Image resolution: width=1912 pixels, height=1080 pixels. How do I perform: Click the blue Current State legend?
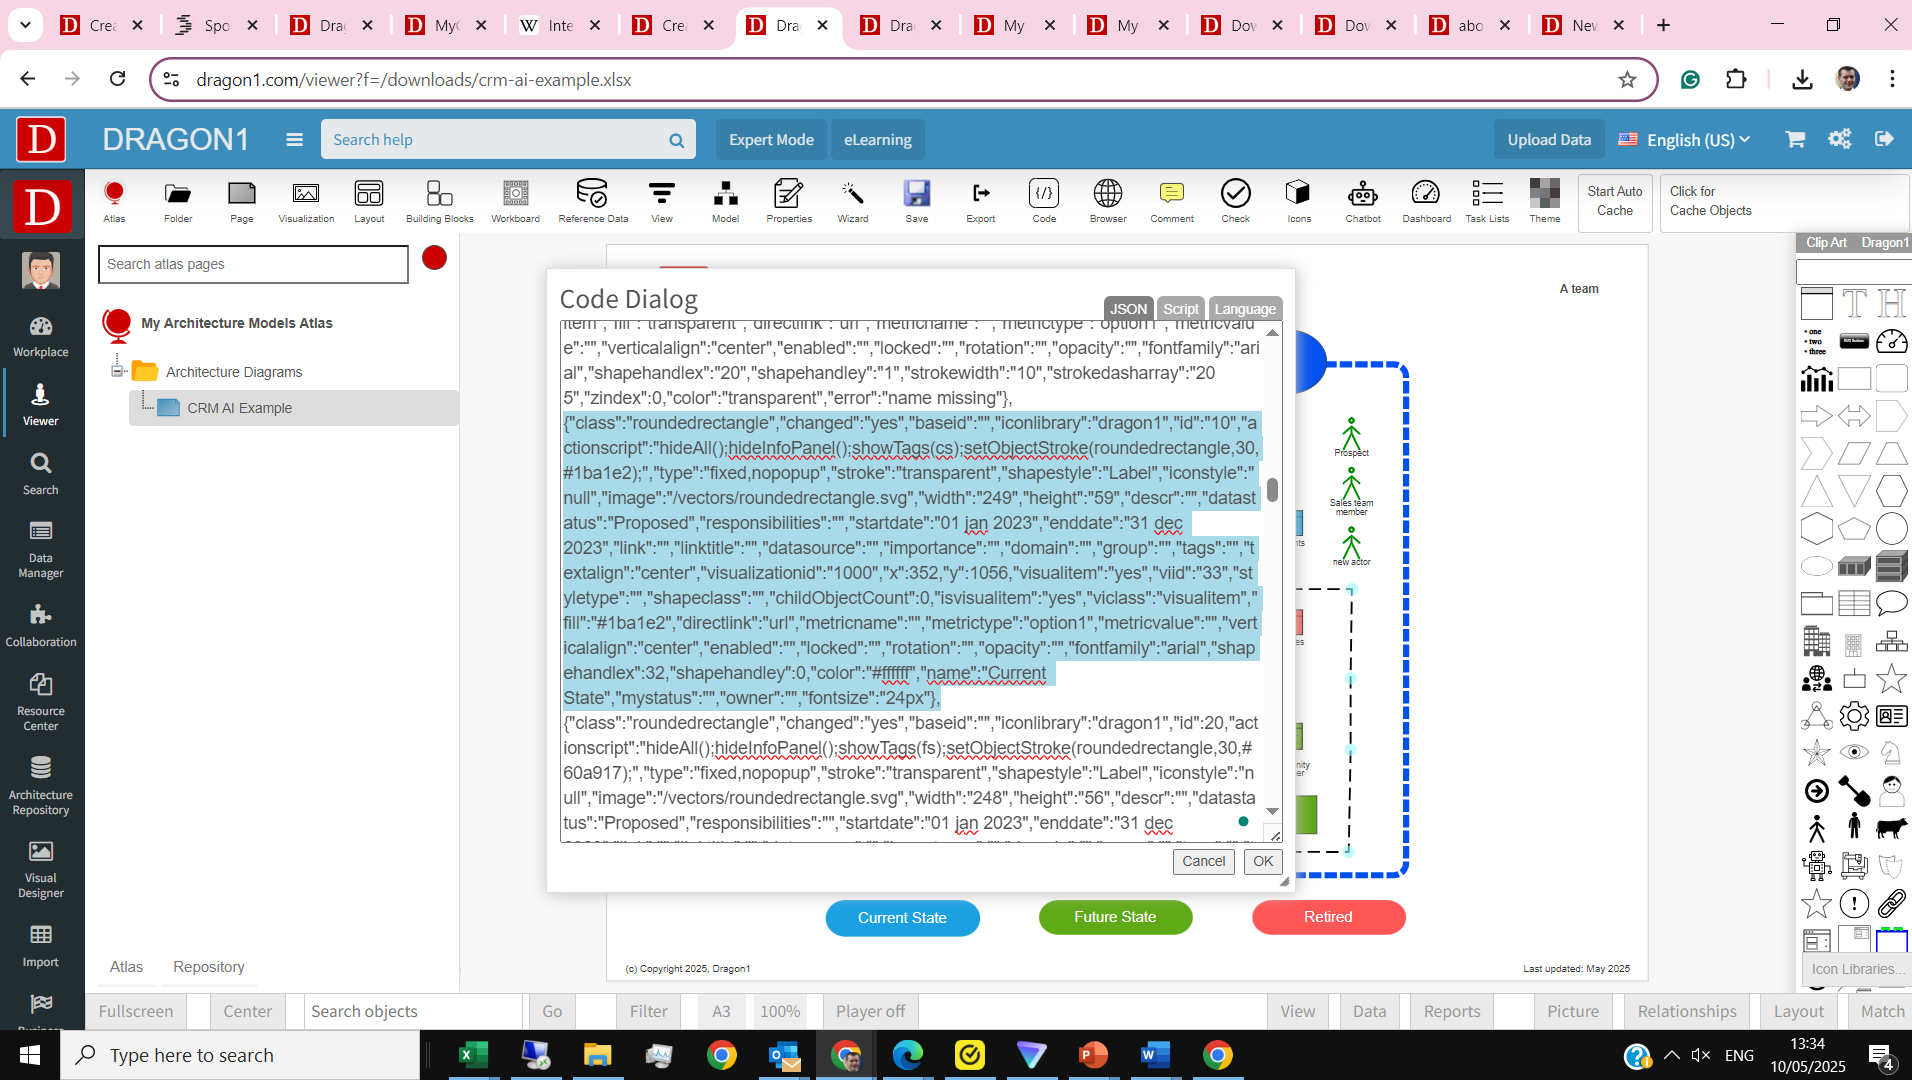coord(902,918)
